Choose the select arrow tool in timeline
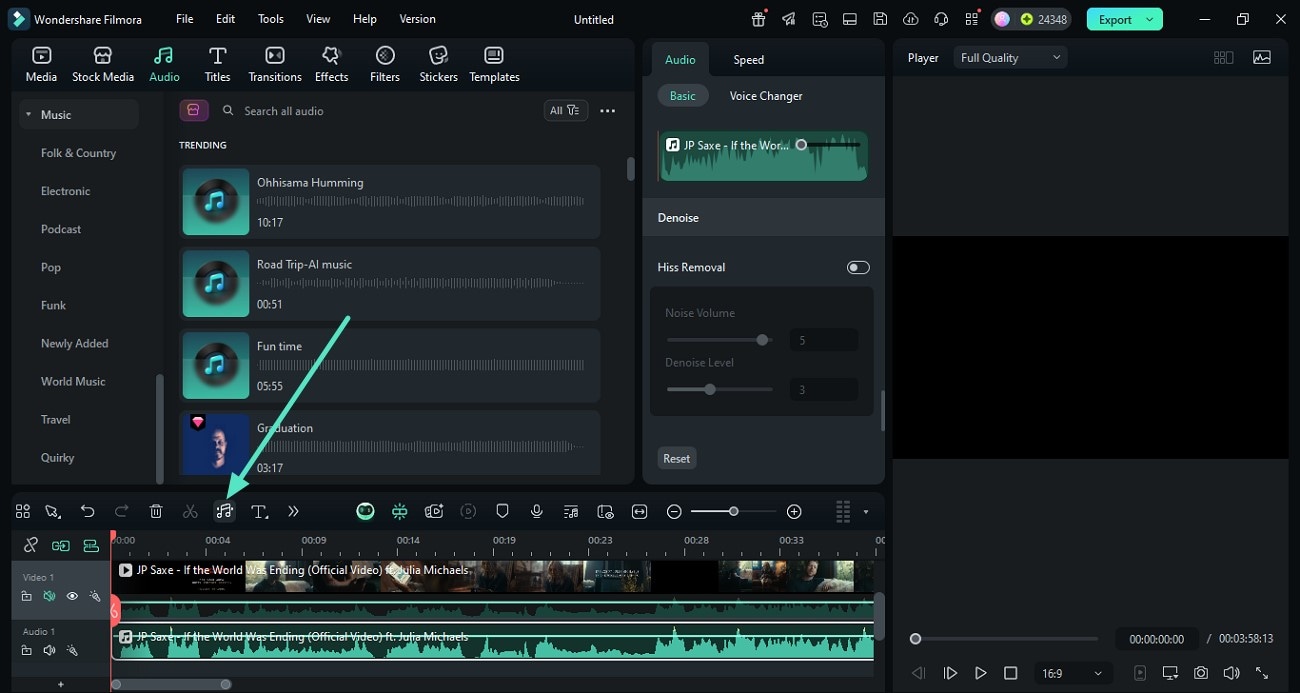 pyautogui.click(x=53, y=511)
